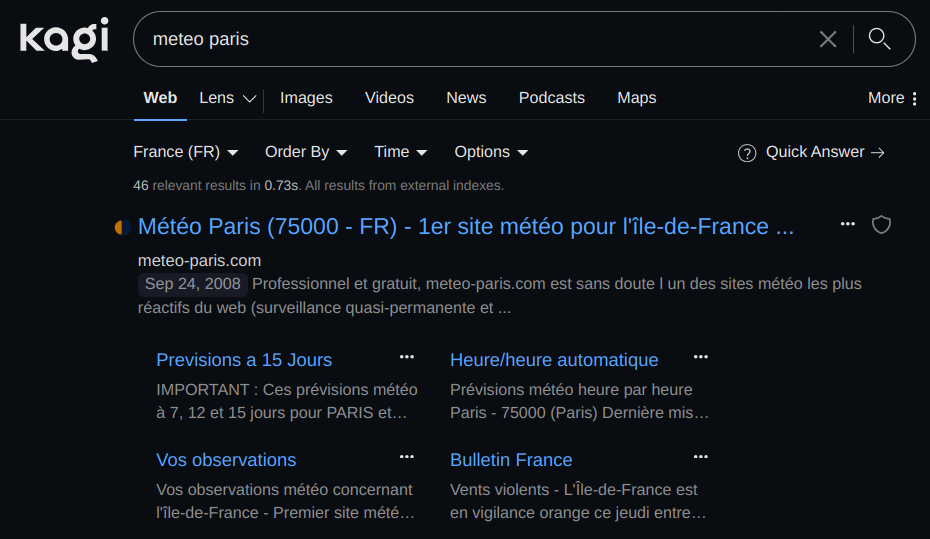This screenshot has width=930, height=539.
Task: Open the shield icon for meteo-paris.com result
Action: click(x=881, y=224)
